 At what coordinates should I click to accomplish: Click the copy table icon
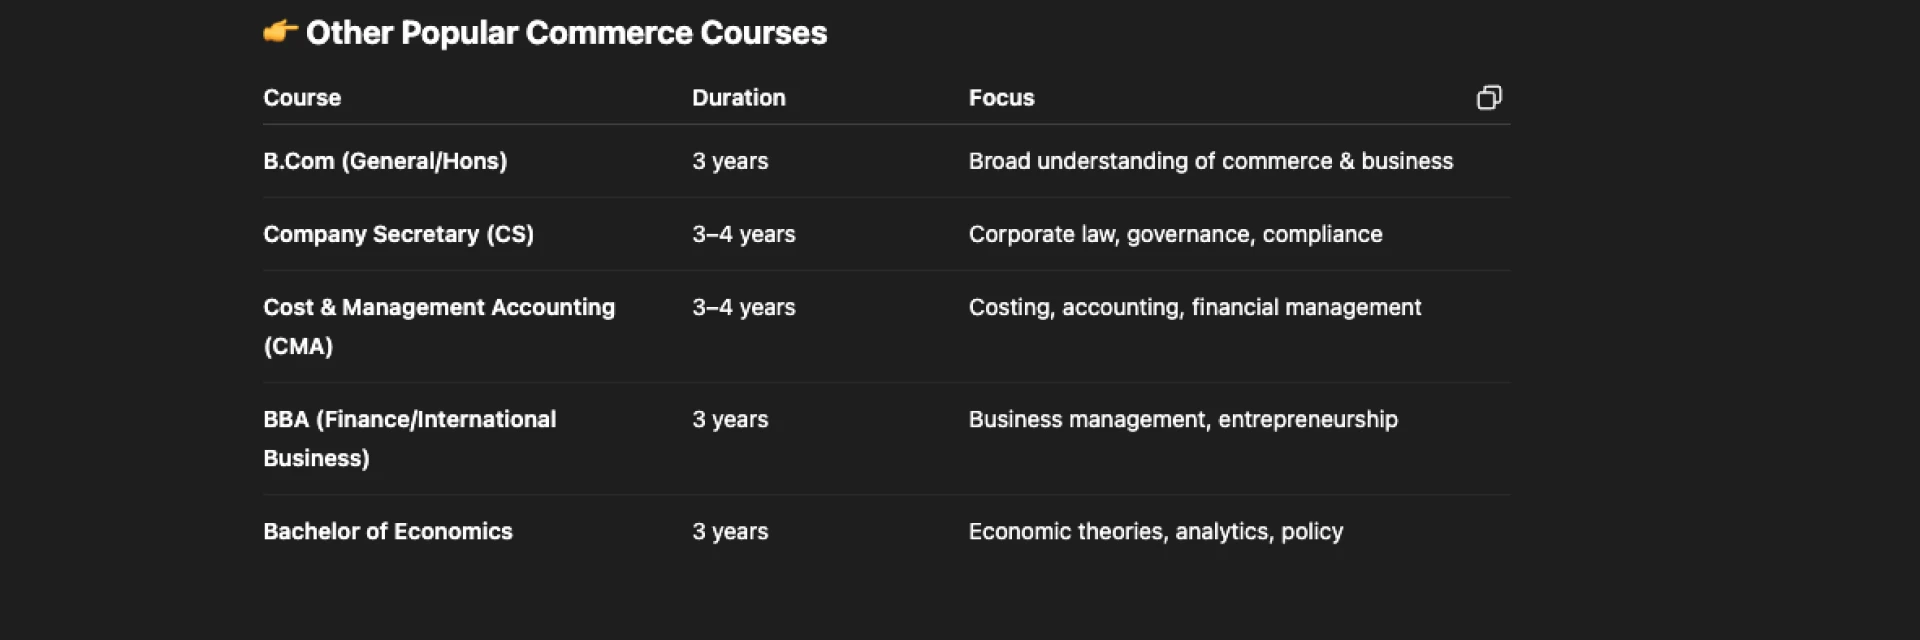(x=1489, y=97)
